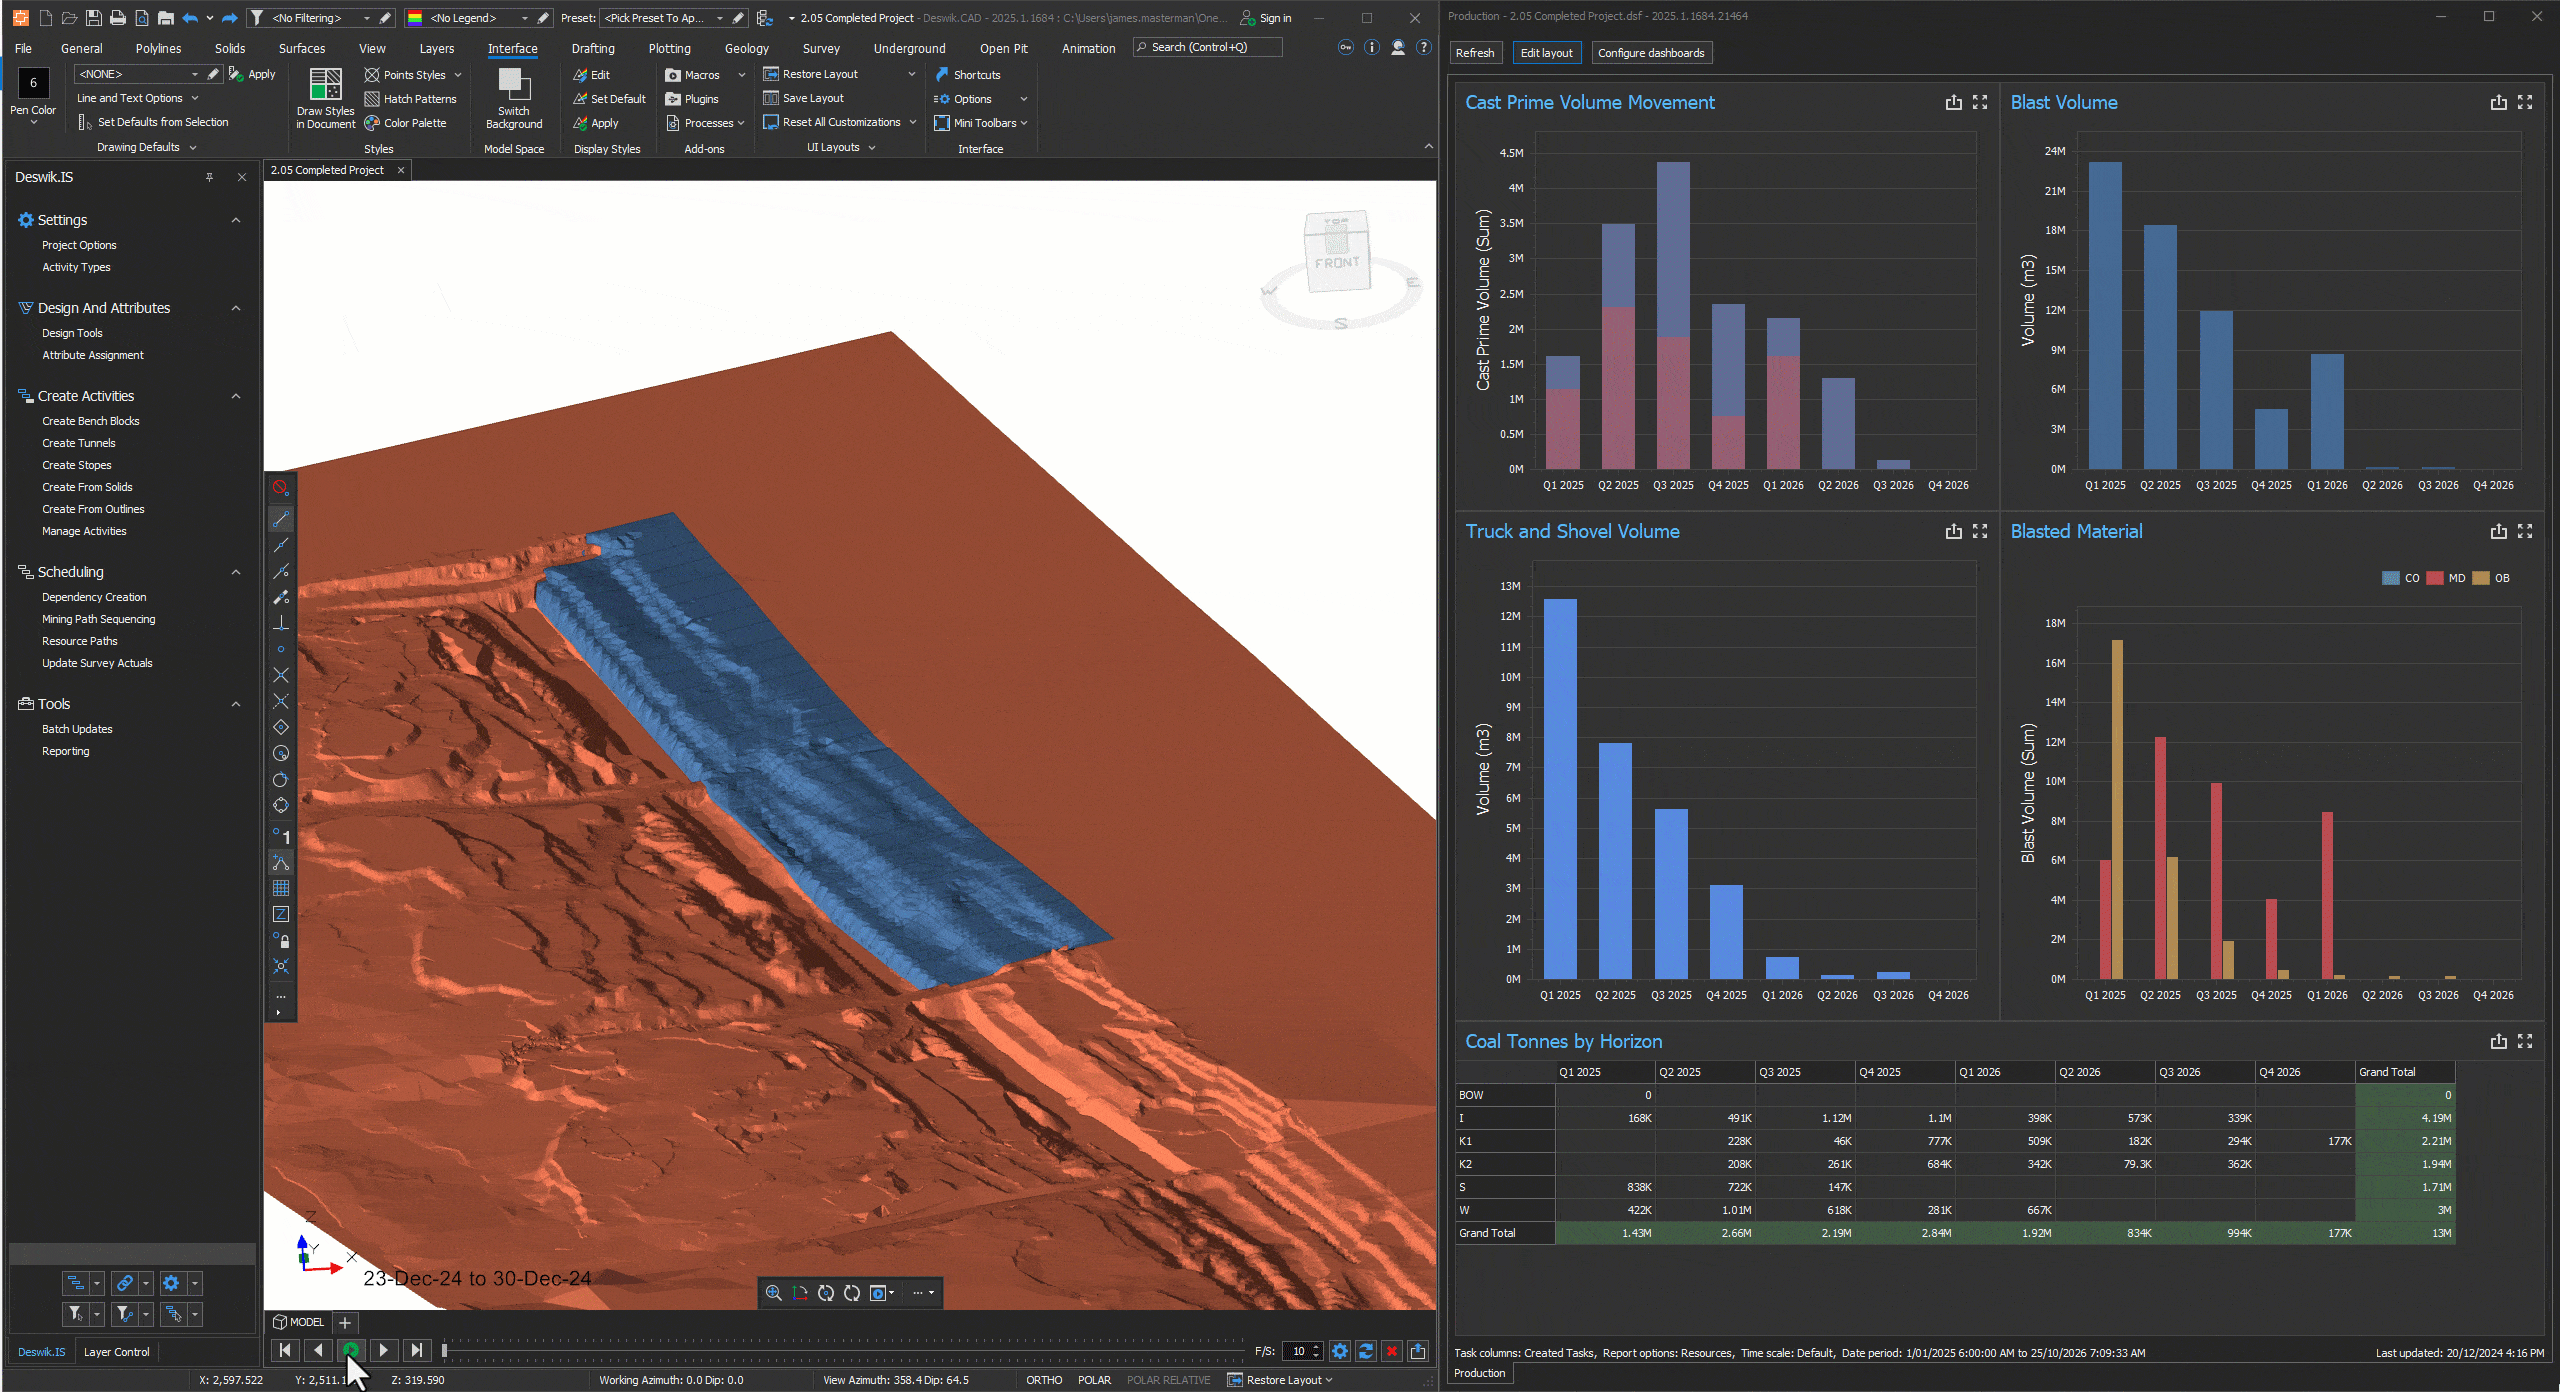Toggle ORTHO mode in status bar
Image resolution: width=2560 pixels, height=1392 pixels.
tap(1044, 1380)
